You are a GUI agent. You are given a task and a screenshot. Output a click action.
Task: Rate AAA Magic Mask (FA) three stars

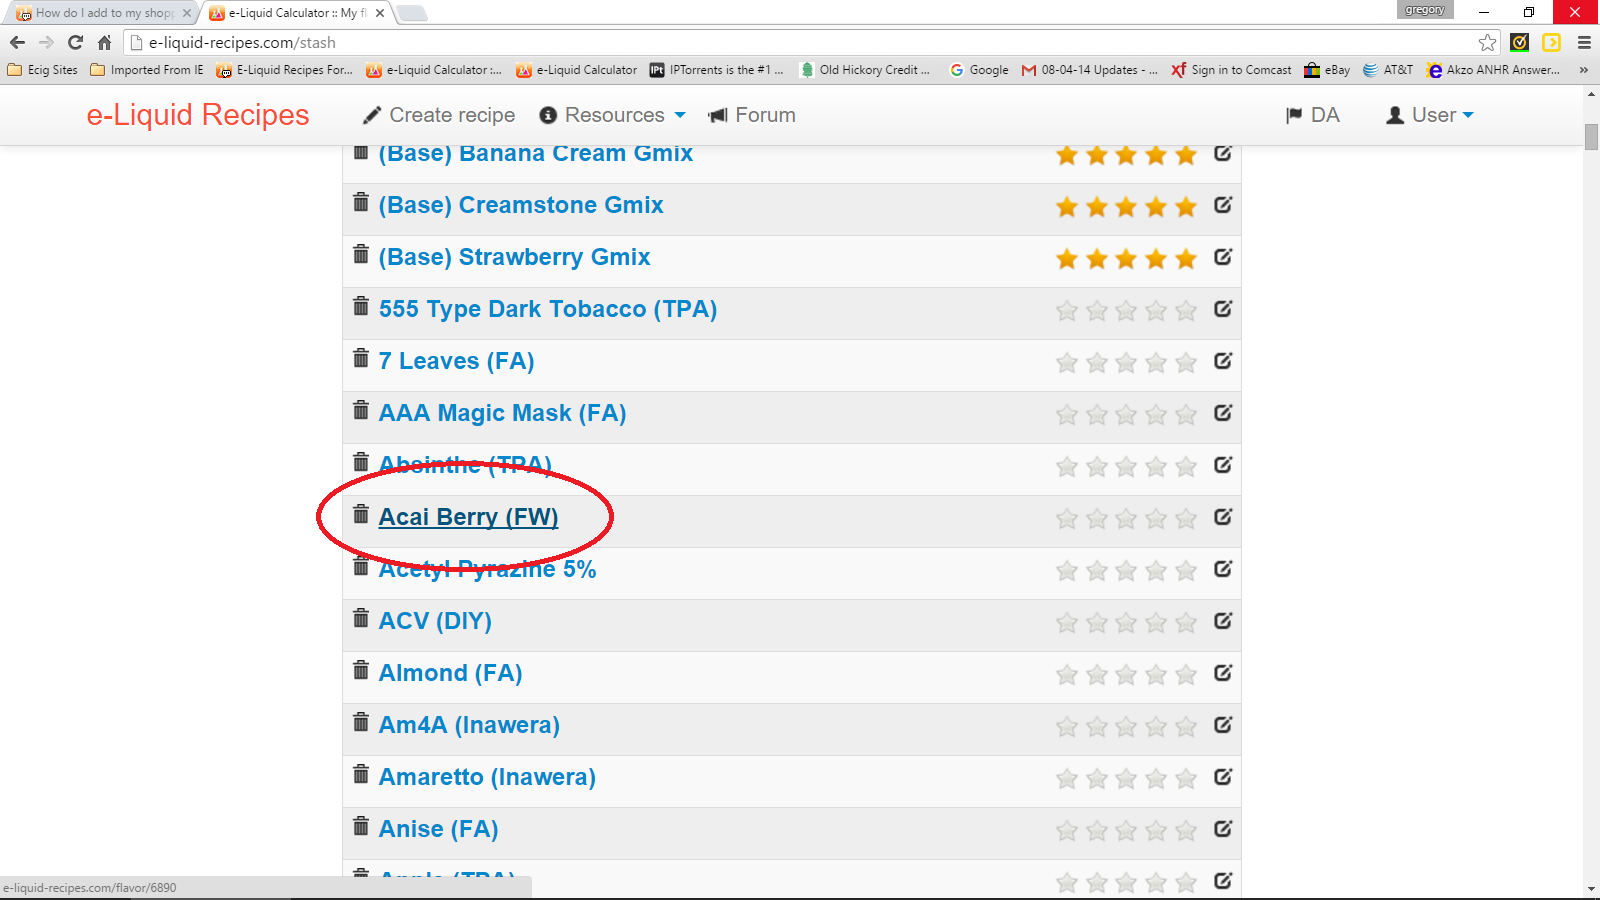tap(1126, 415)
